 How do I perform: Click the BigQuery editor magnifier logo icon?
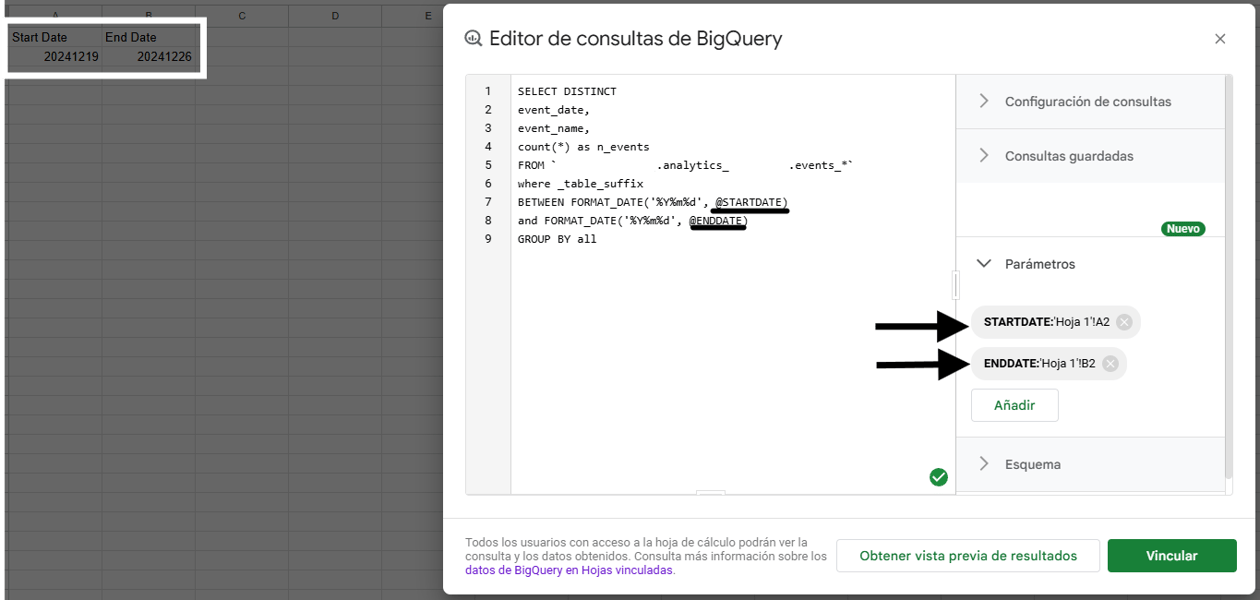pyautogui.click(x=473, y=39)
